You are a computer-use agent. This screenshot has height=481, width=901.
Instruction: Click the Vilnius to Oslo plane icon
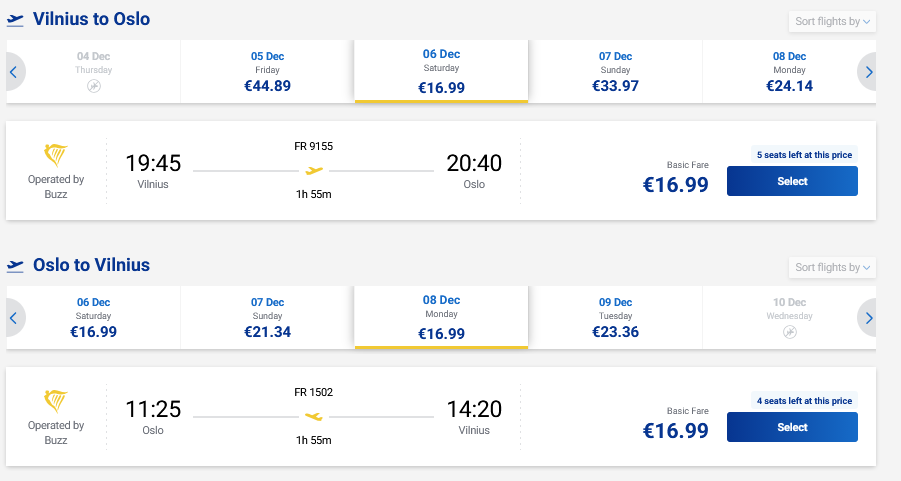15,20
